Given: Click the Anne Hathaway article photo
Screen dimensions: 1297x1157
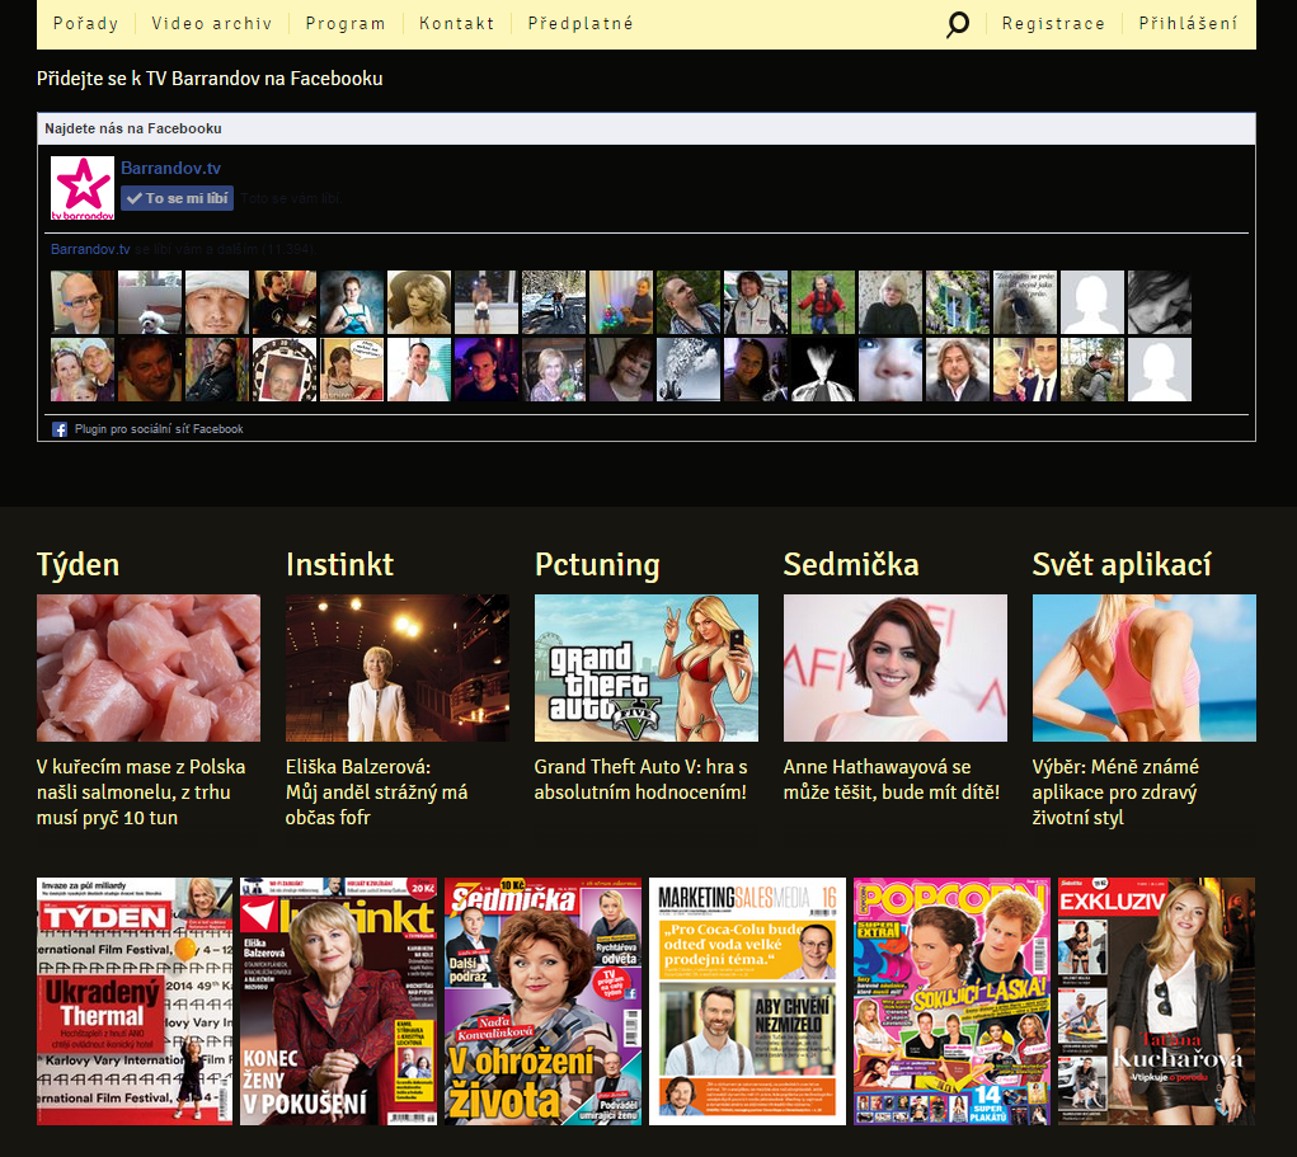Looking at the screenshot, I should click(896, 668).
